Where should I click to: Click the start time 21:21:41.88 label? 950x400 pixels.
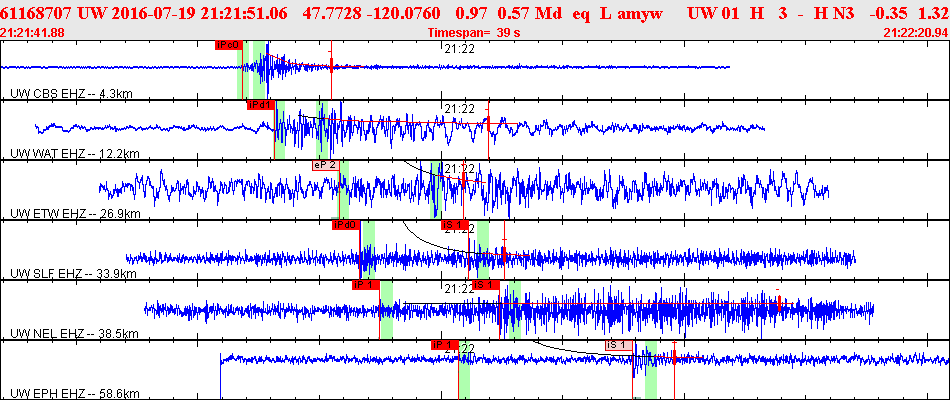[33, 33]
